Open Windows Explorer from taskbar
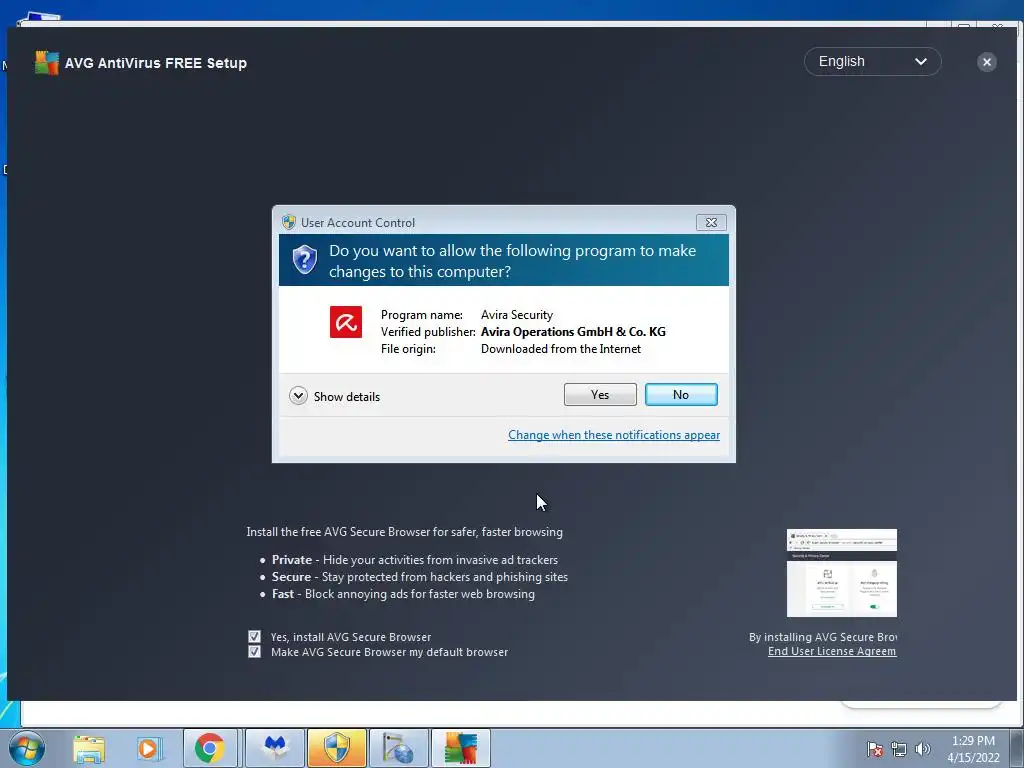1024x768 pixels. (x=89, y=748)
